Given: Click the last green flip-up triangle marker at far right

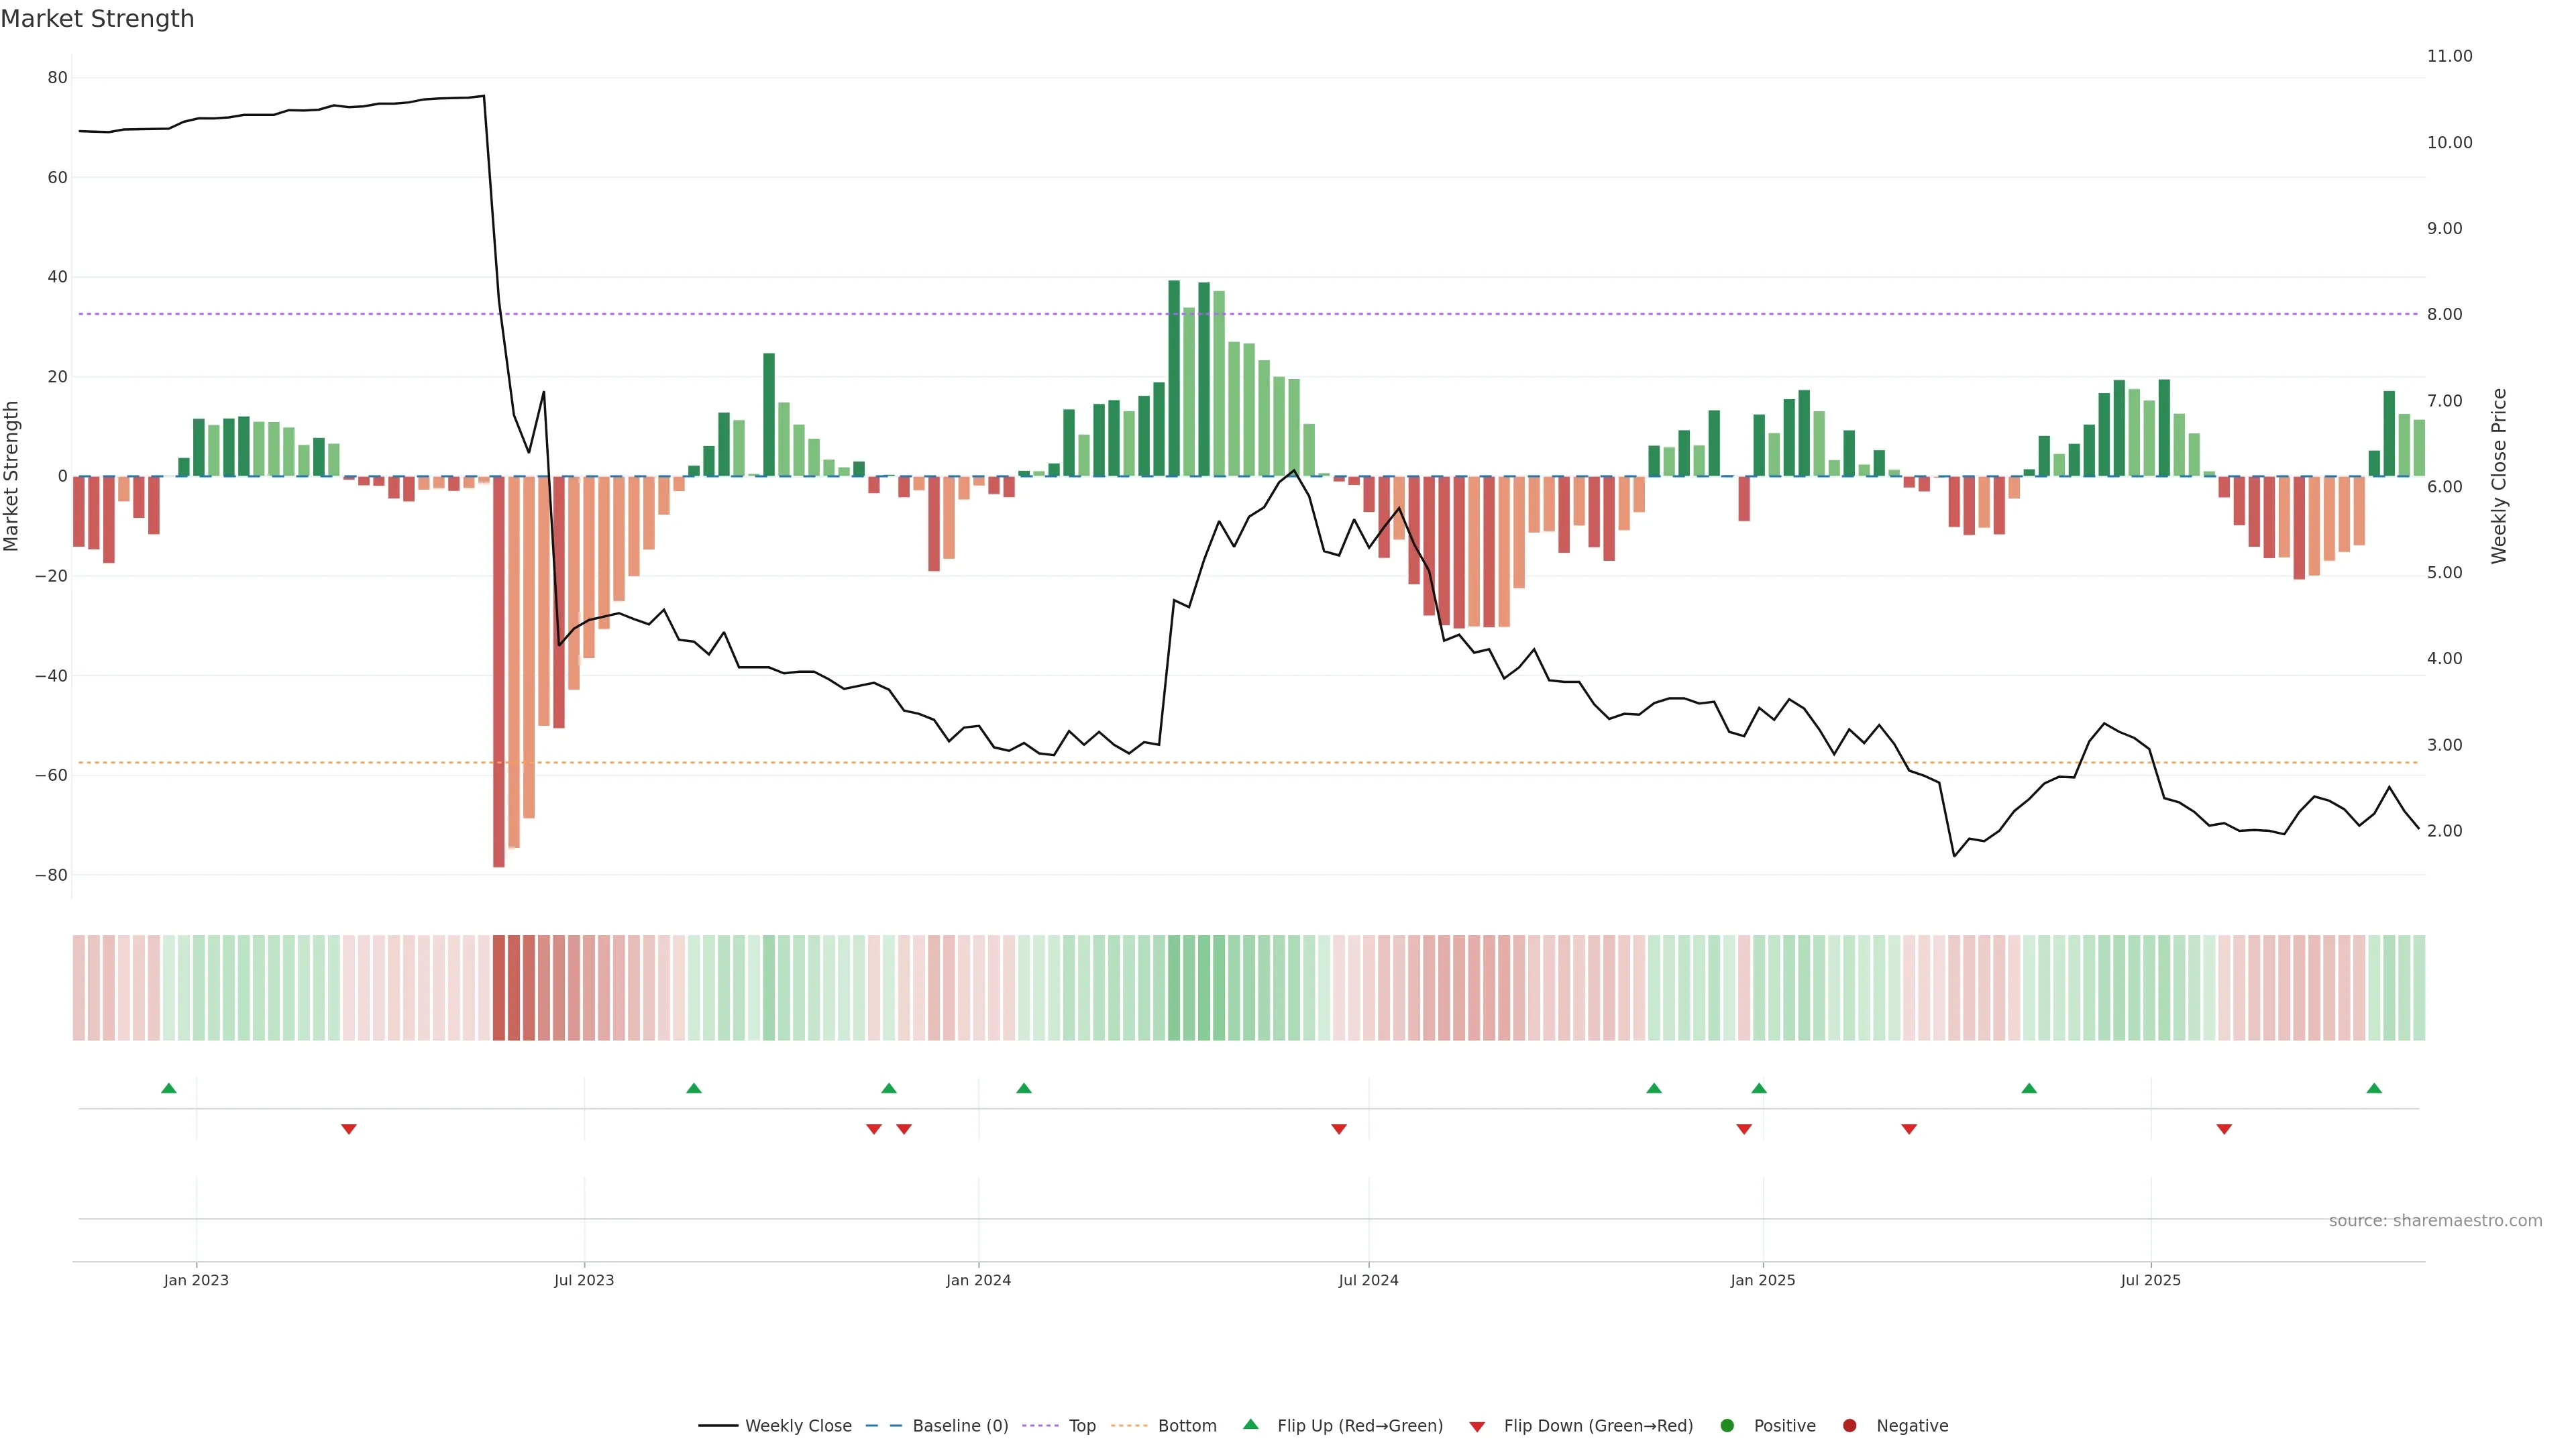Looking at the screenshot, I should pos(2374,1088).
